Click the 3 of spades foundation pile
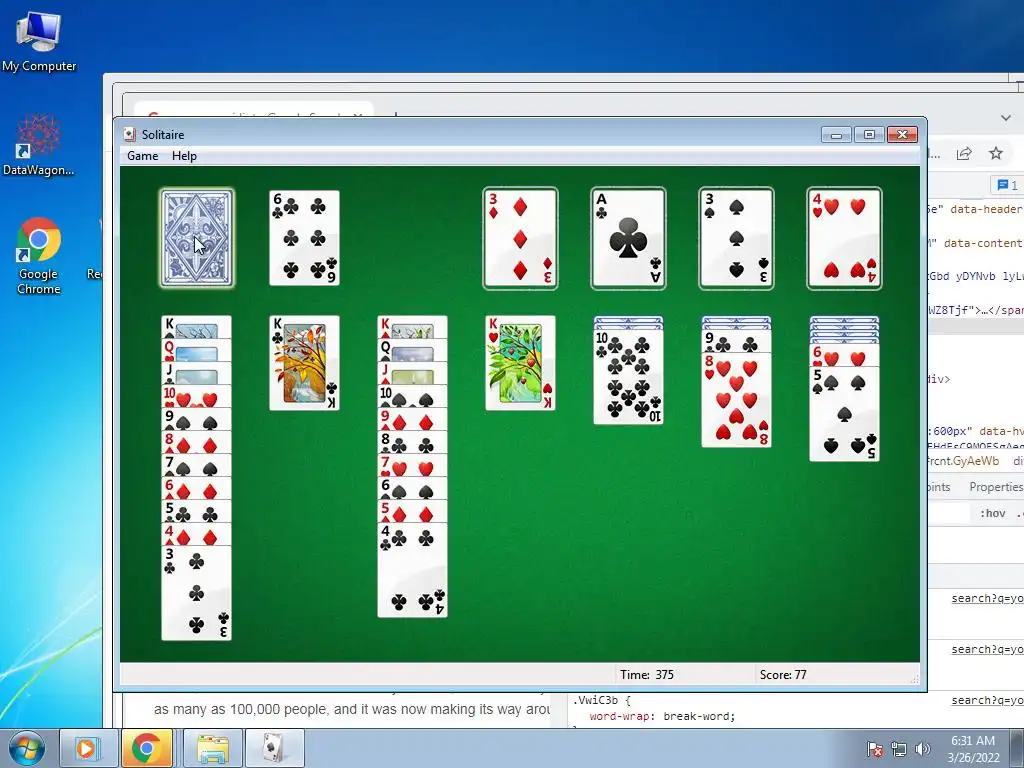The height and width of the screenshot is (768, 1024). click(737, 238)
